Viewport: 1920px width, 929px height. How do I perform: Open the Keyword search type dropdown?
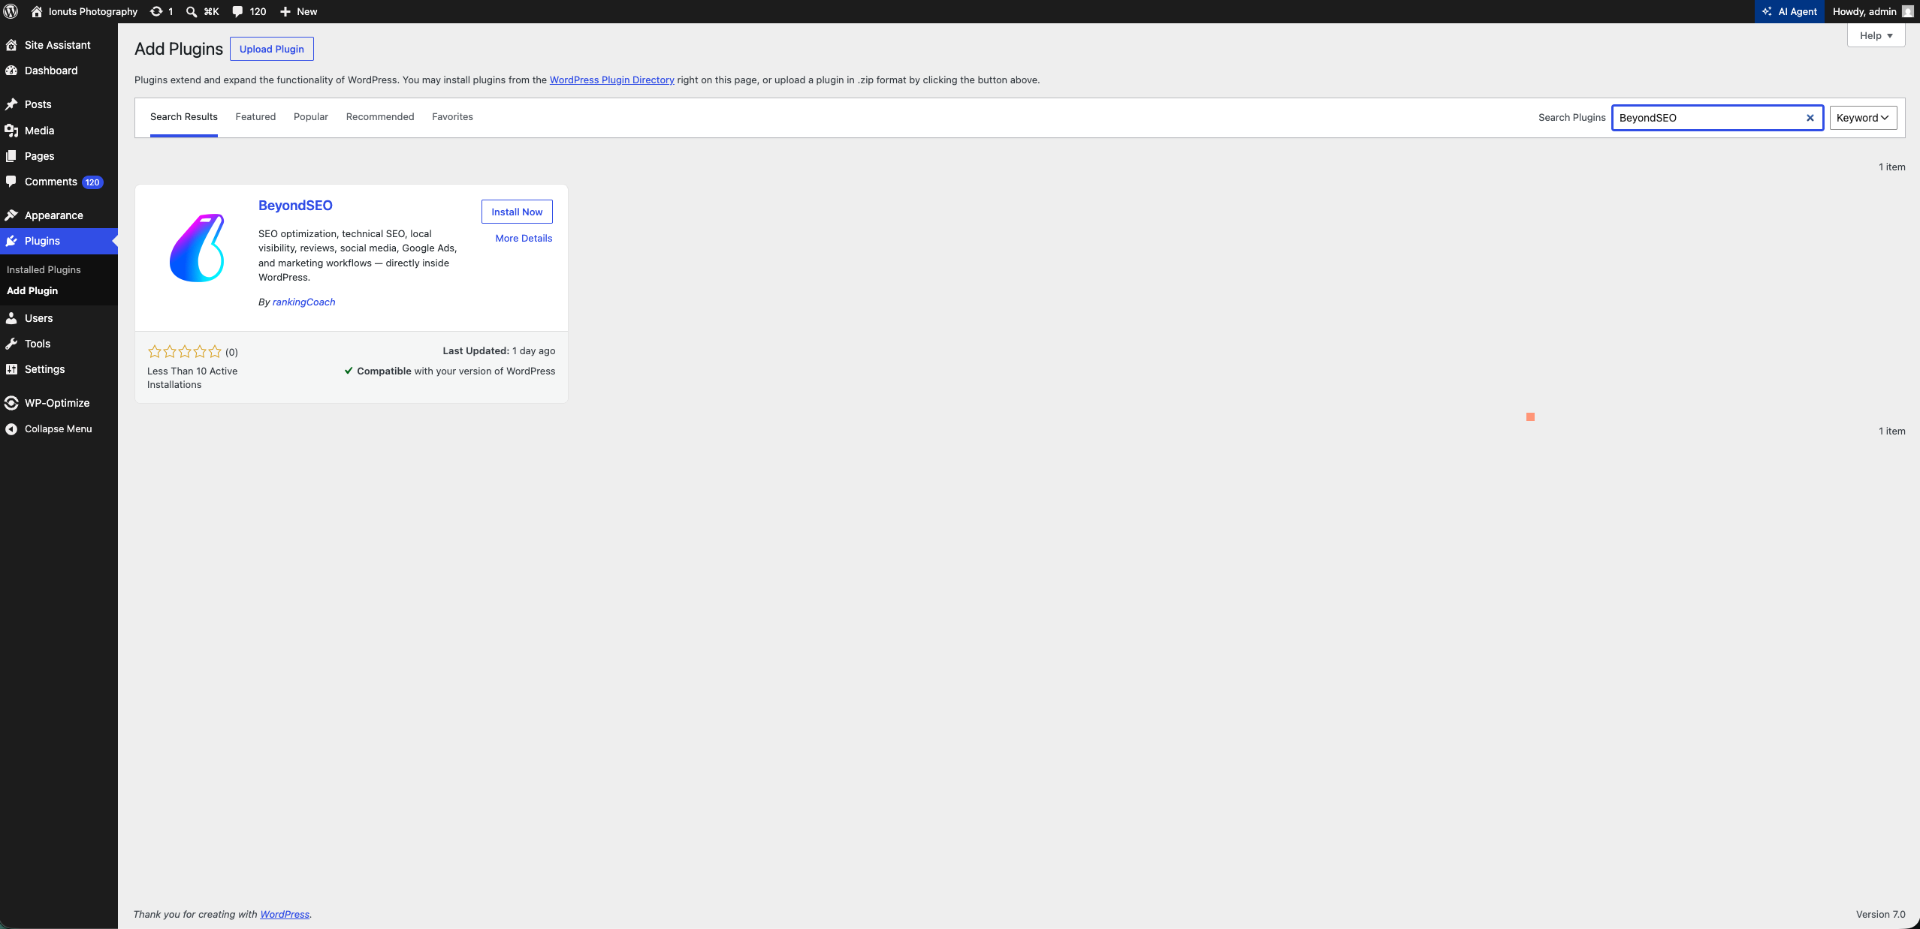click(1863, 118)
